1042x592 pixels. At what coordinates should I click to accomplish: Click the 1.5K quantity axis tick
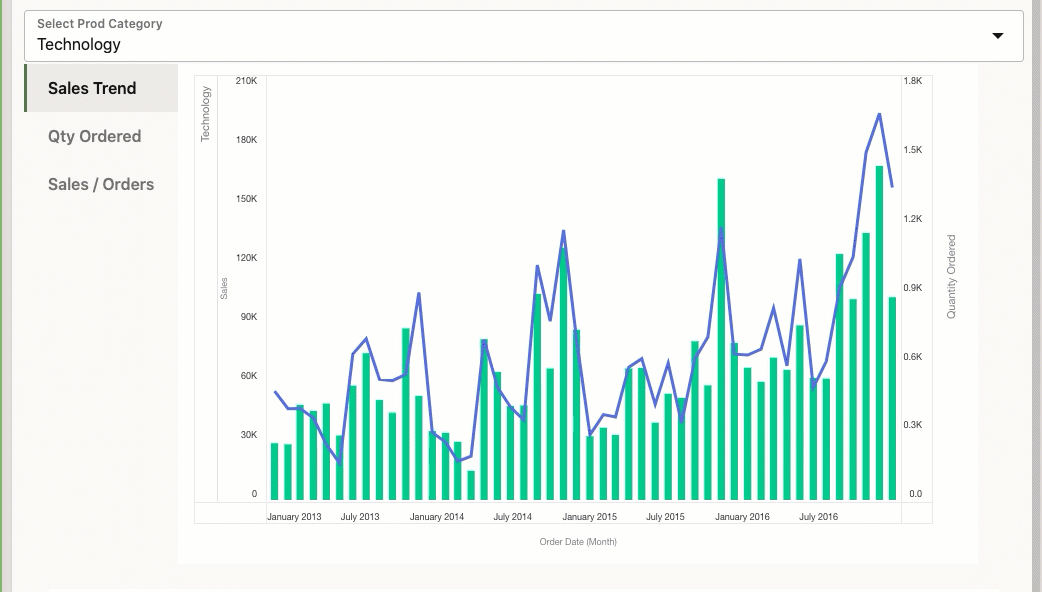(913, 149)
